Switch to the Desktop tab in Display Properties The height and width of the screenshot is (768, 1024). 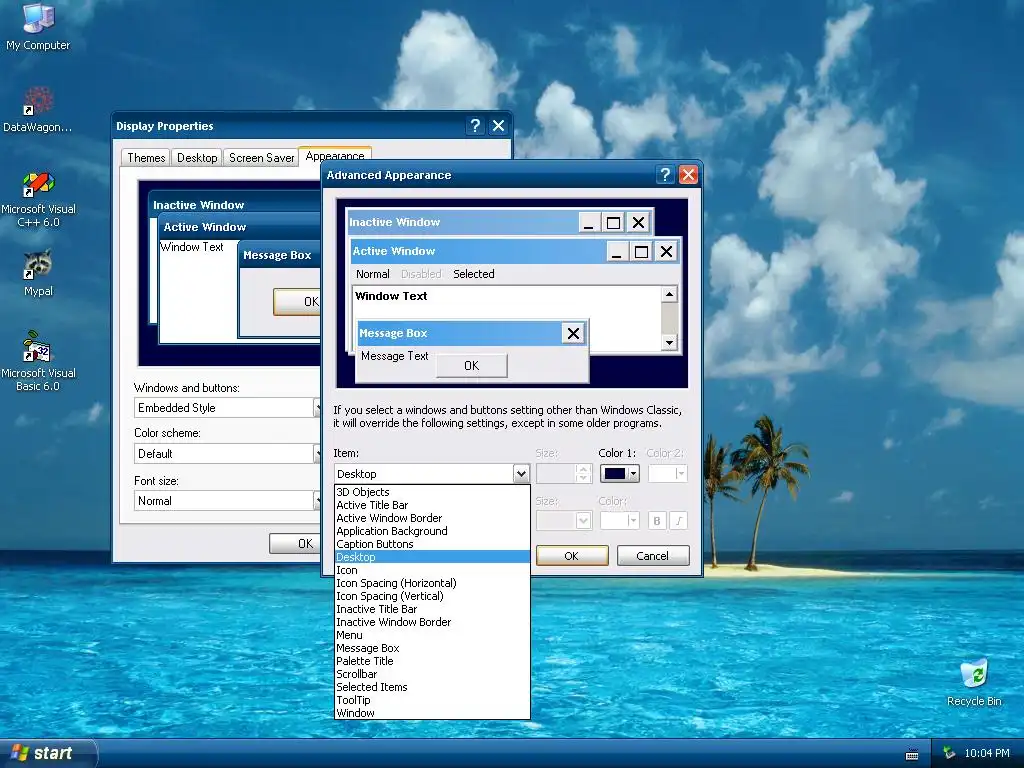click(197, 157)
